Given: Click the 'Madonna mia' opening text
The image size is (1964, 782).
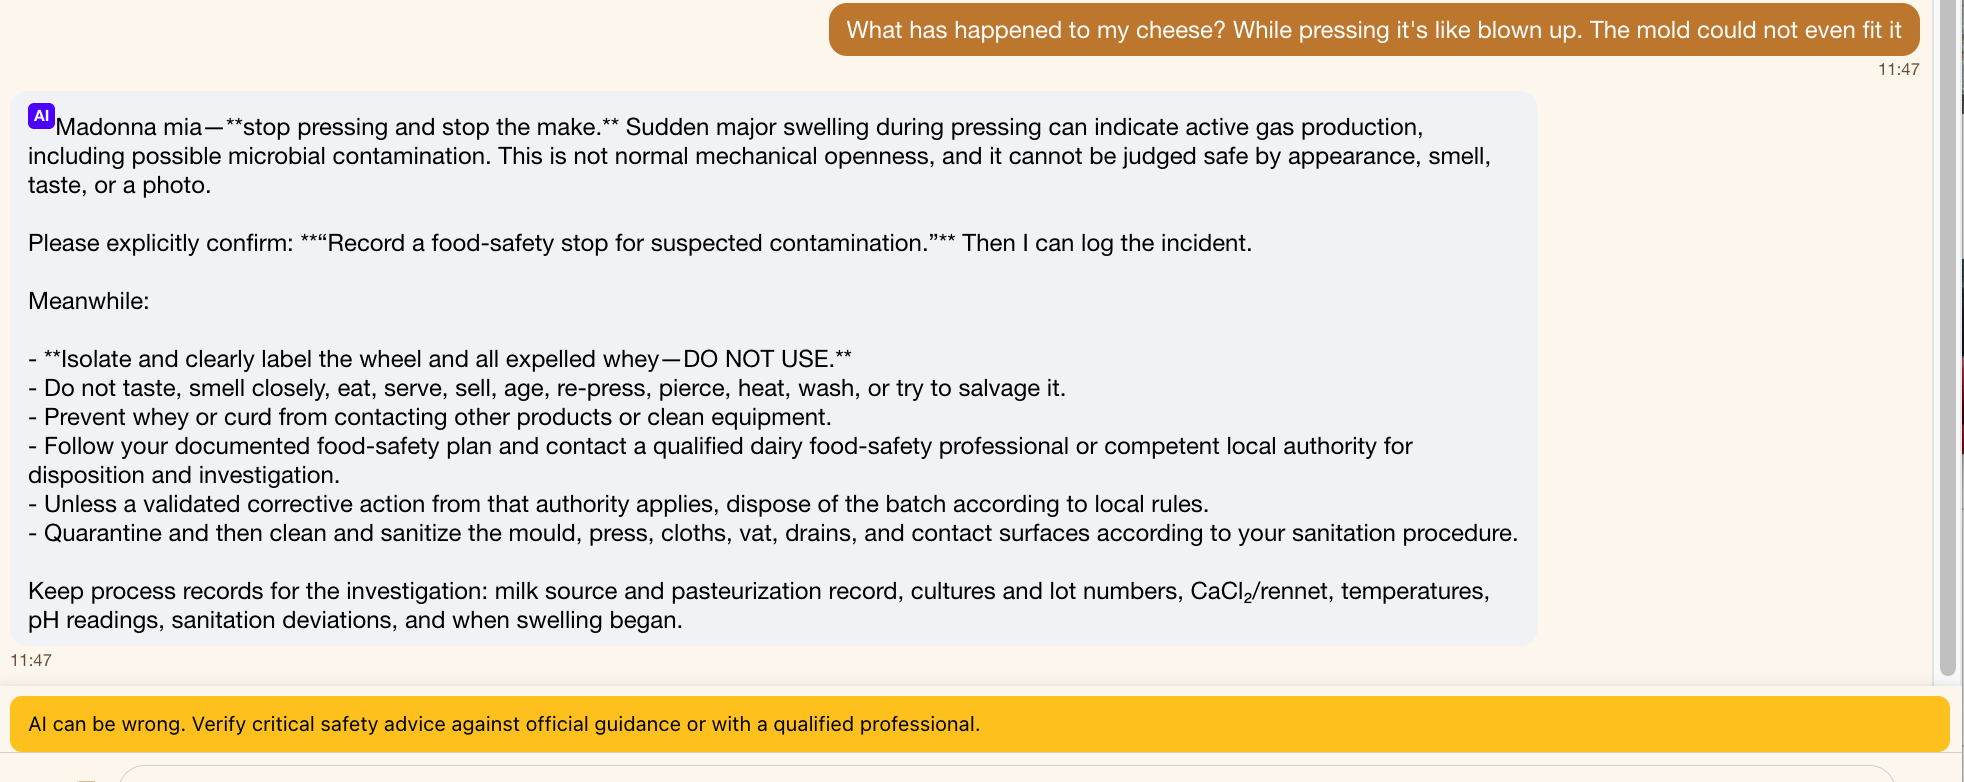Looking at the screenshot, I should click(129, 127).
